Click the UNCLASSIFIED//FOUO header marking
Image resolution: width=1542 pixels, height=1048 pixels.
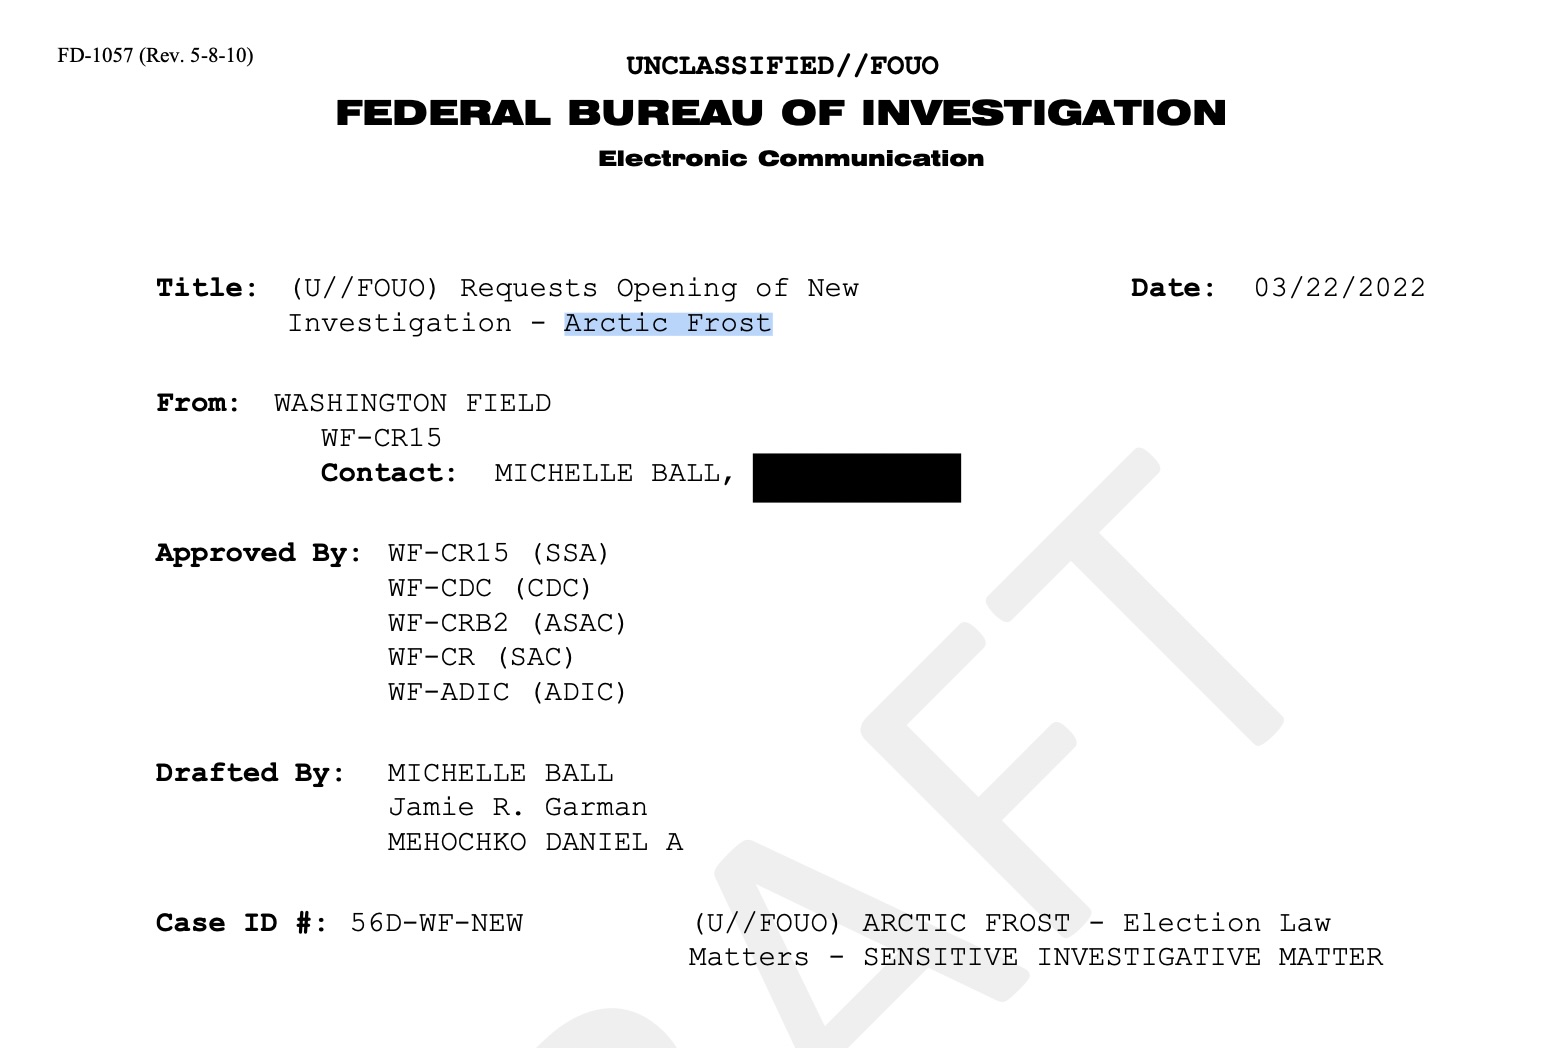coord(782,66)
